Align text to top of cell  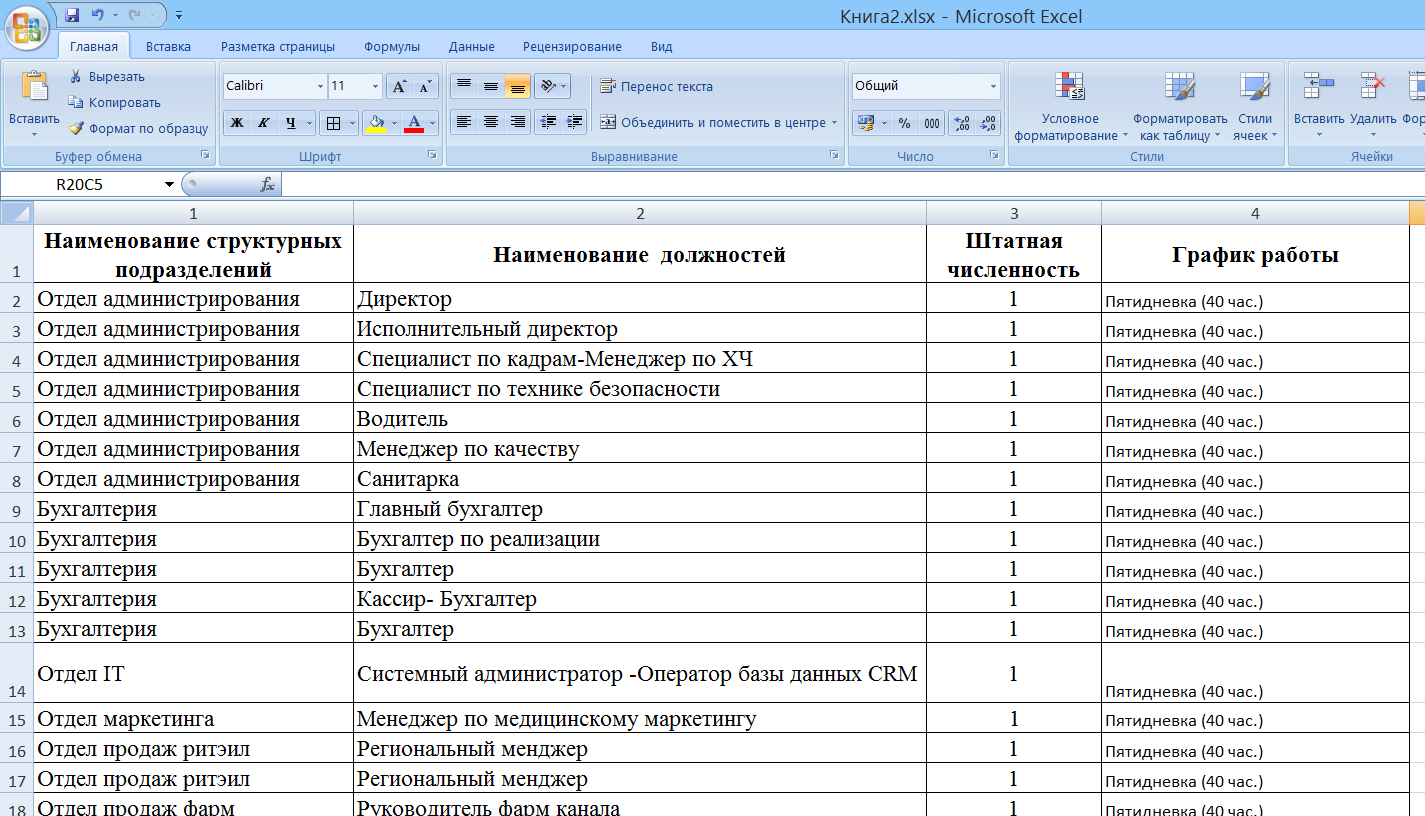click(x=464, y=86)
